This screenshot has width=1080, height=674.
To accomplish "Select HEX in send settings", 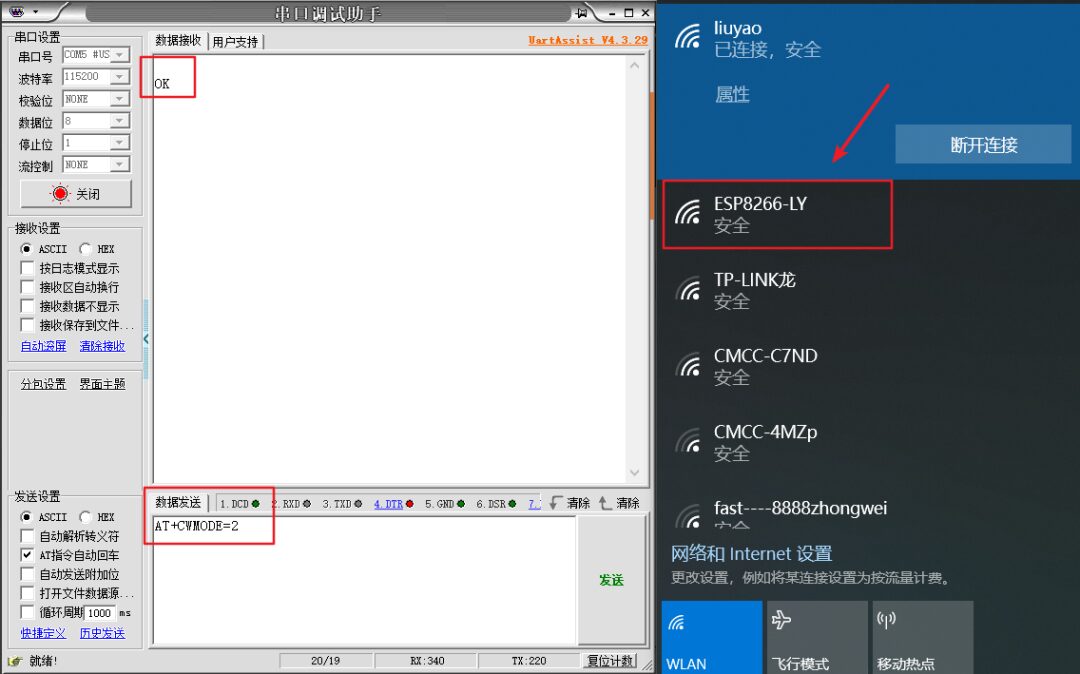I will (x=85, y=516).
